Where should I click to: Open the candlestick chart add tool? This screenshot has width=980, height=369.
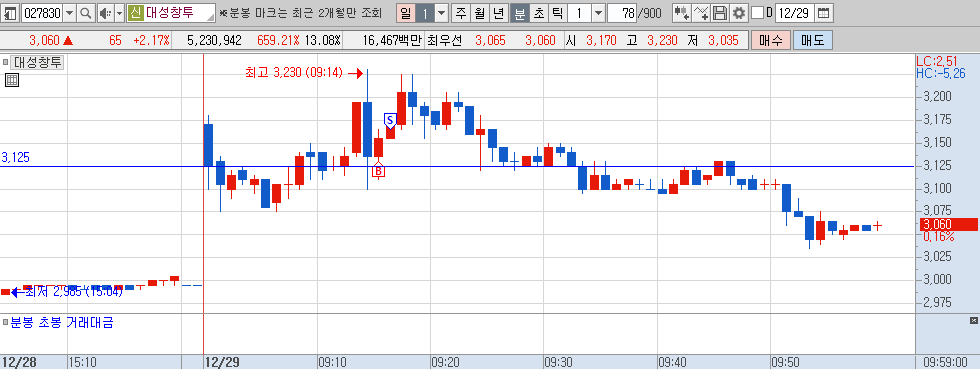682,13
